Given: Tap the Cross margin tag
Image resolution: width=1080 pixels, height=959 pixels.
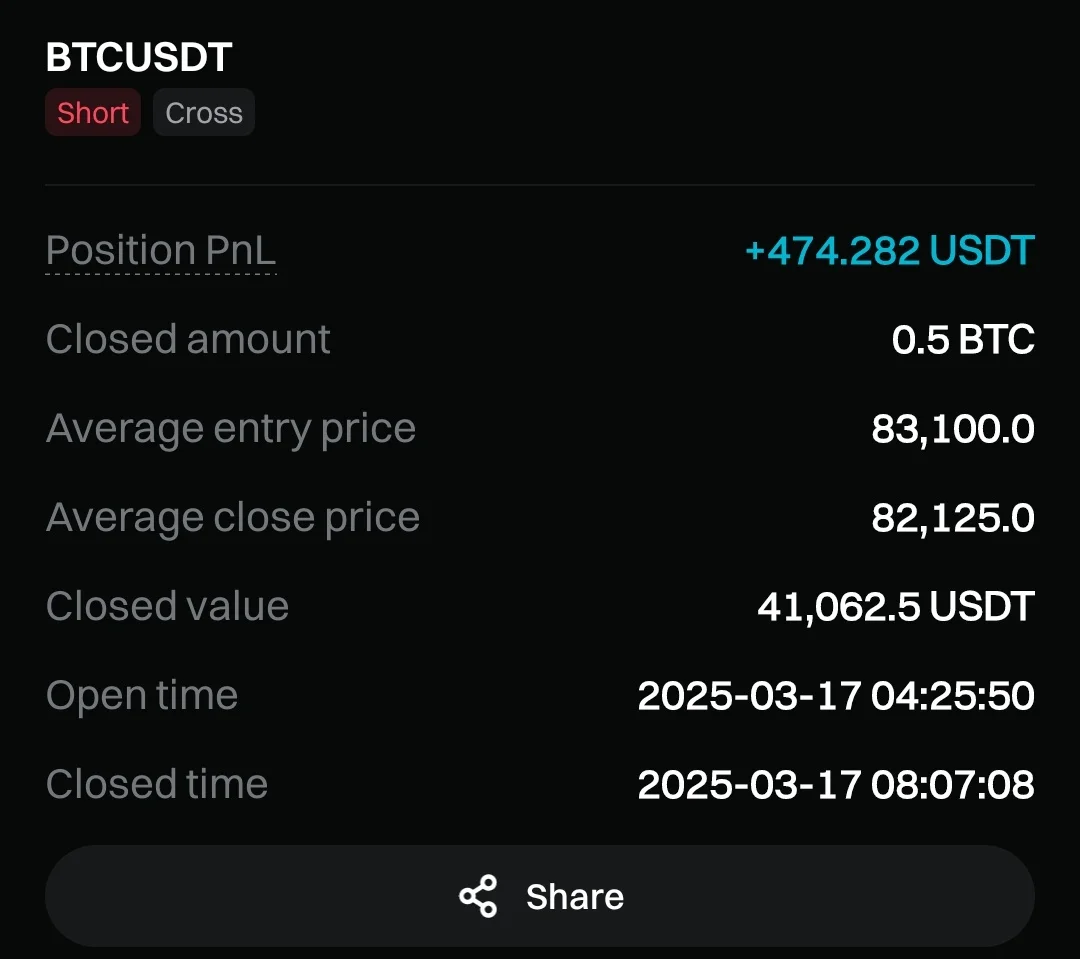Looking at the screenshot, I should point(204,112).
